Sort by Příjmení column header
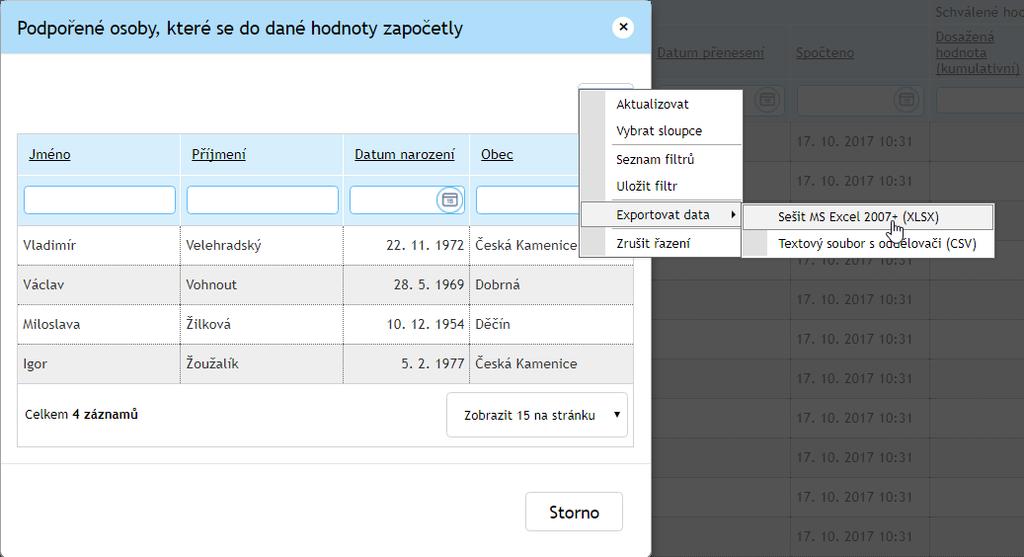Screen dimensions: 1024x557 point(219,155)
